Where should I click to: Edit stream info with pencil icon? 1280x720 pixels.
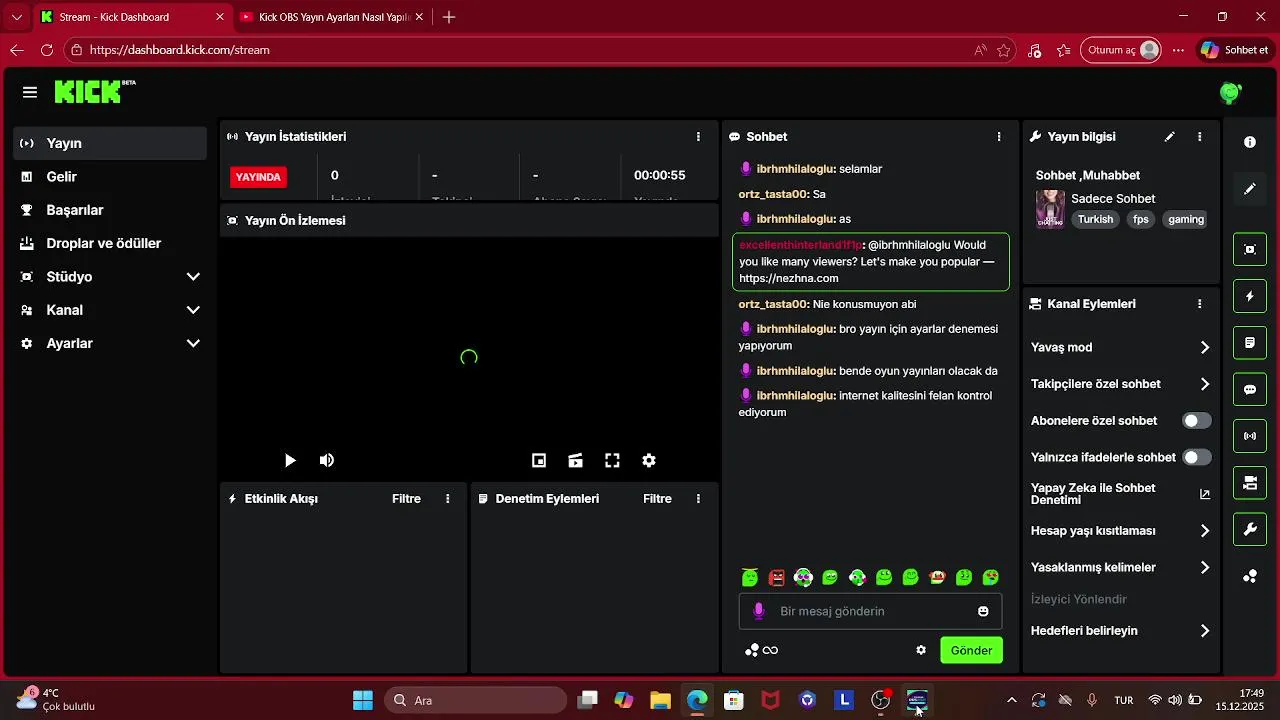point(1169,136)
